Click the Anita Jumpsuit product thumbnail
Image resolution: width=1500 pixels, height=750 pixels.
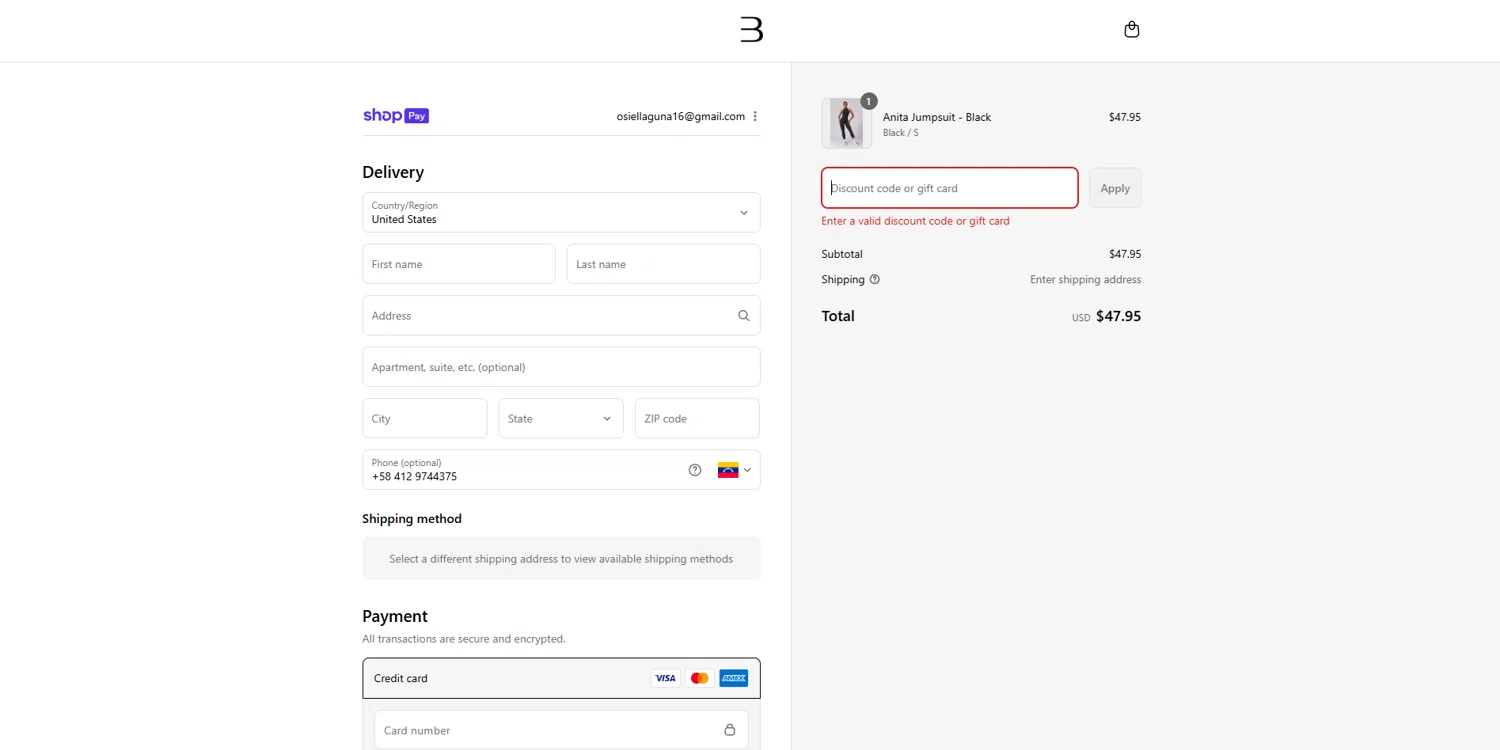[846, 123]
